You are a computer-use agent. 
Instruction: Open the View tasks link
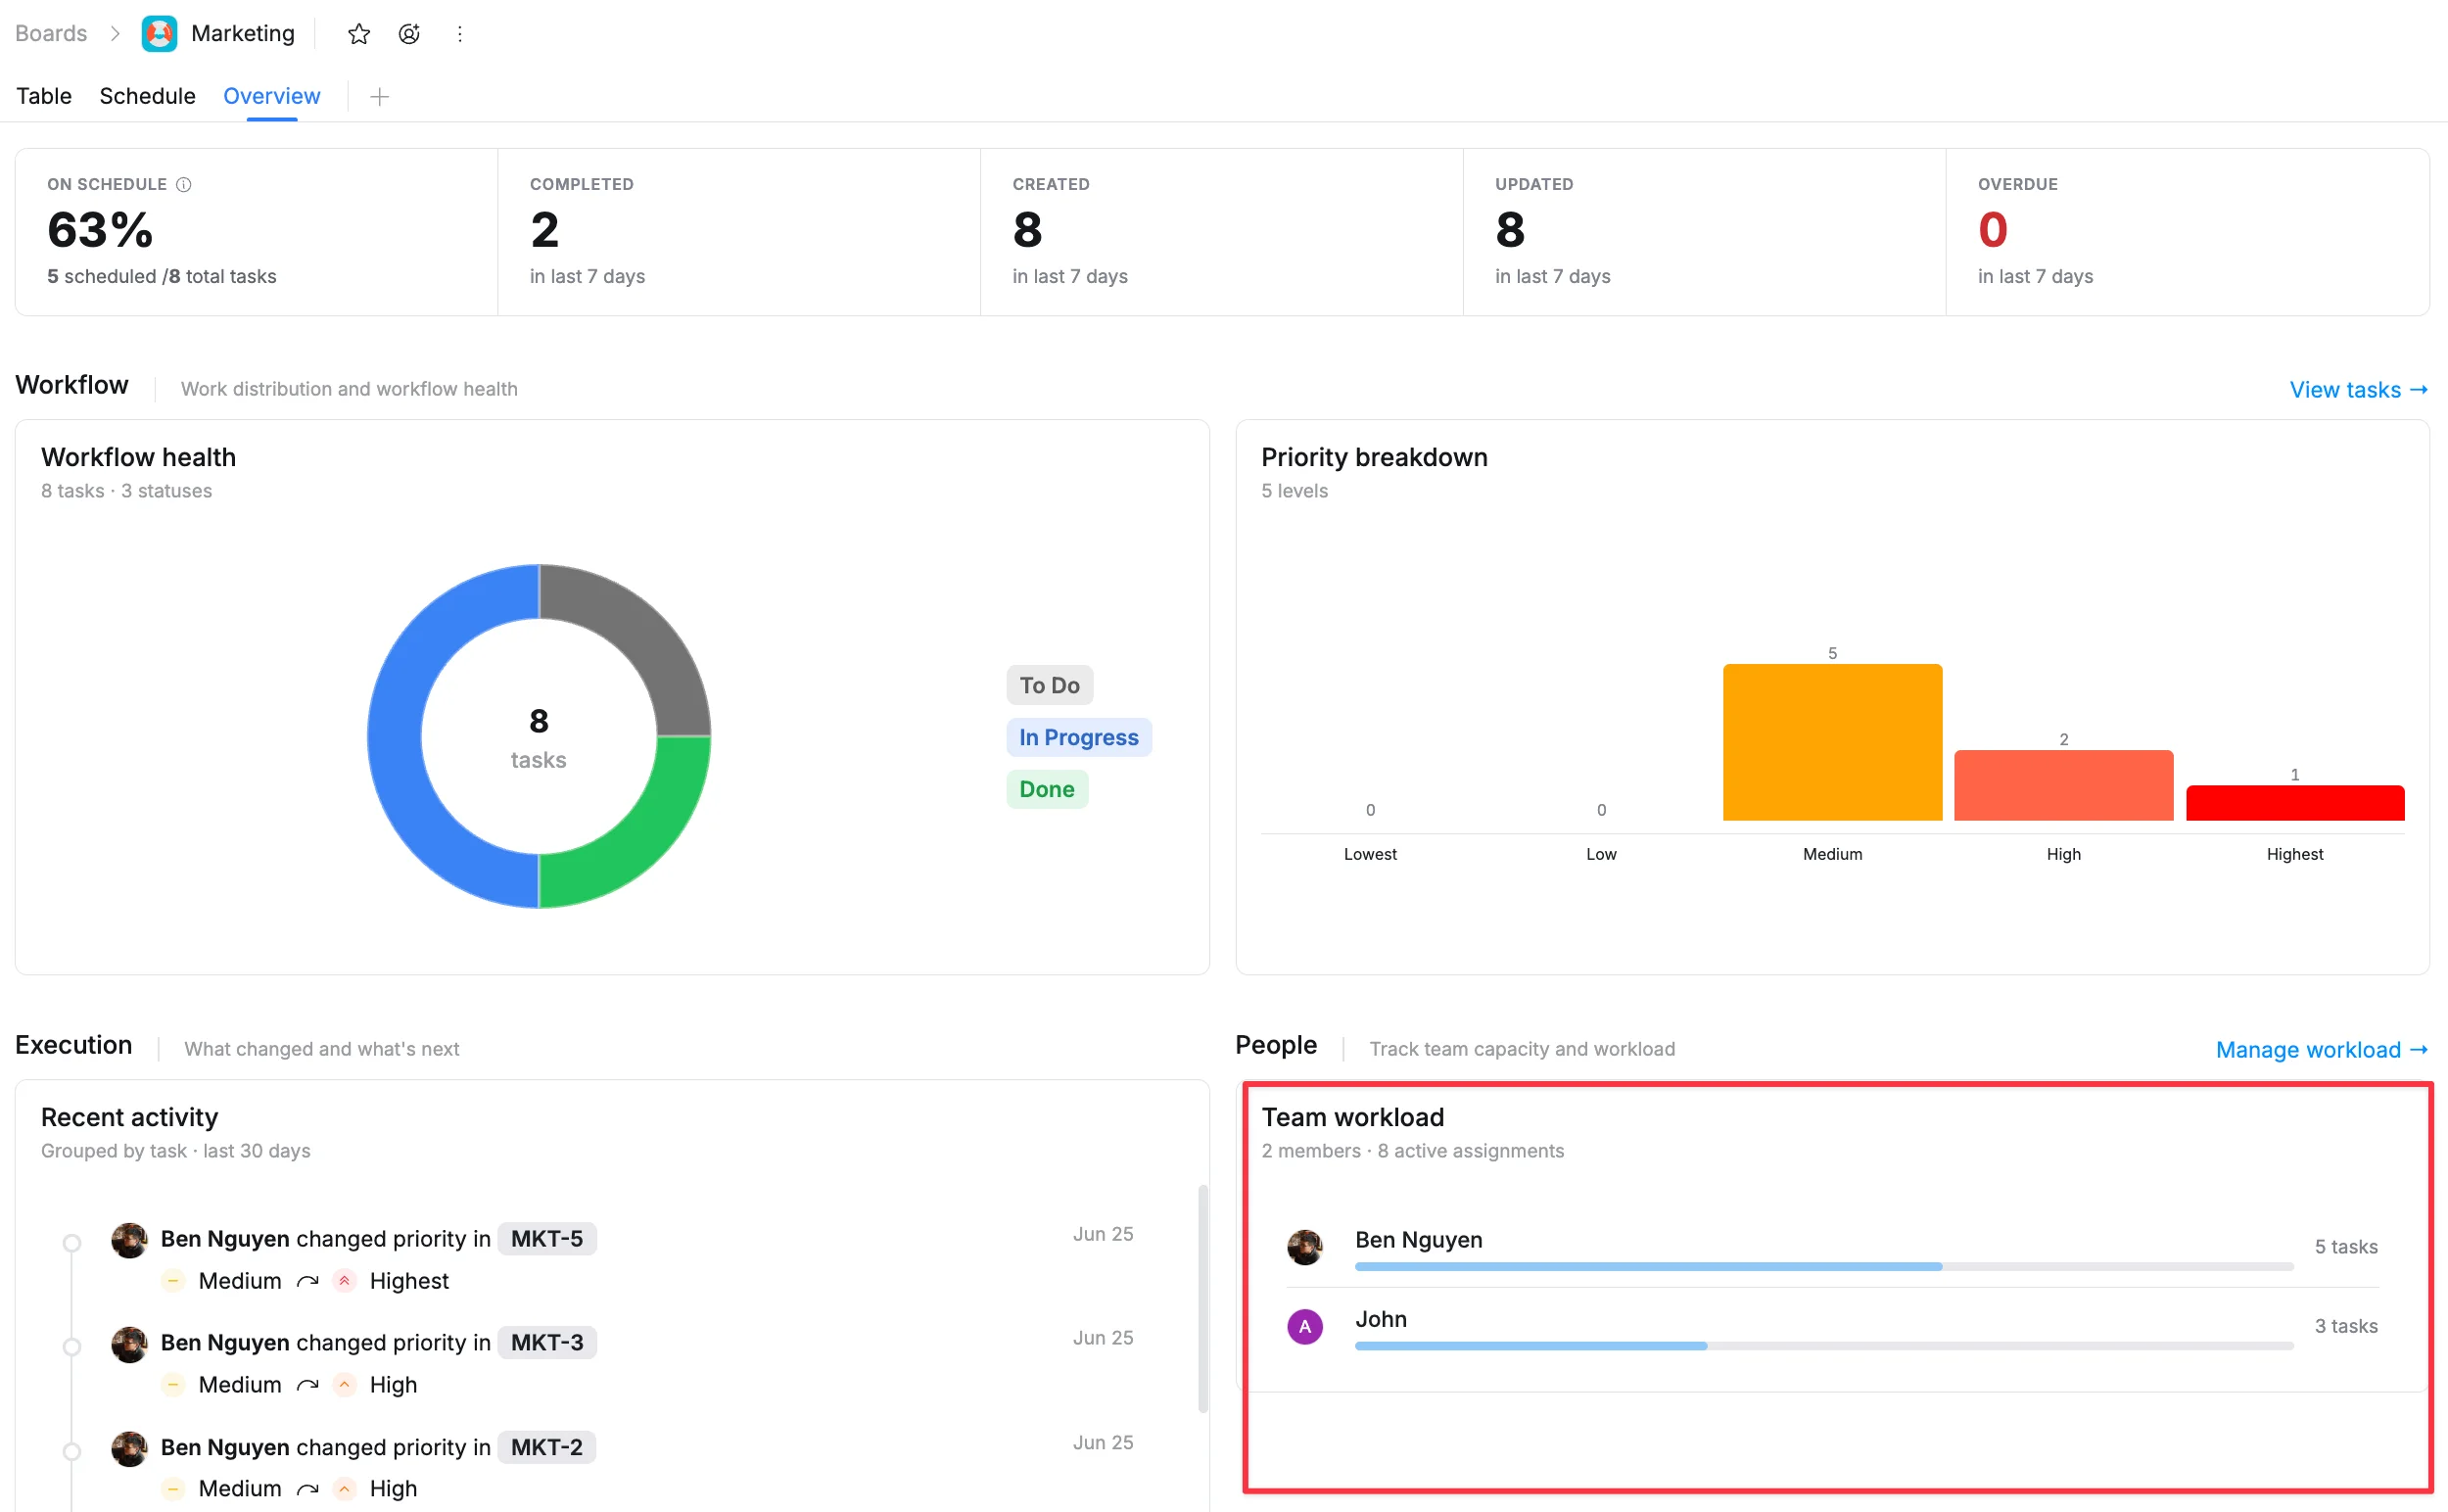2358,390
